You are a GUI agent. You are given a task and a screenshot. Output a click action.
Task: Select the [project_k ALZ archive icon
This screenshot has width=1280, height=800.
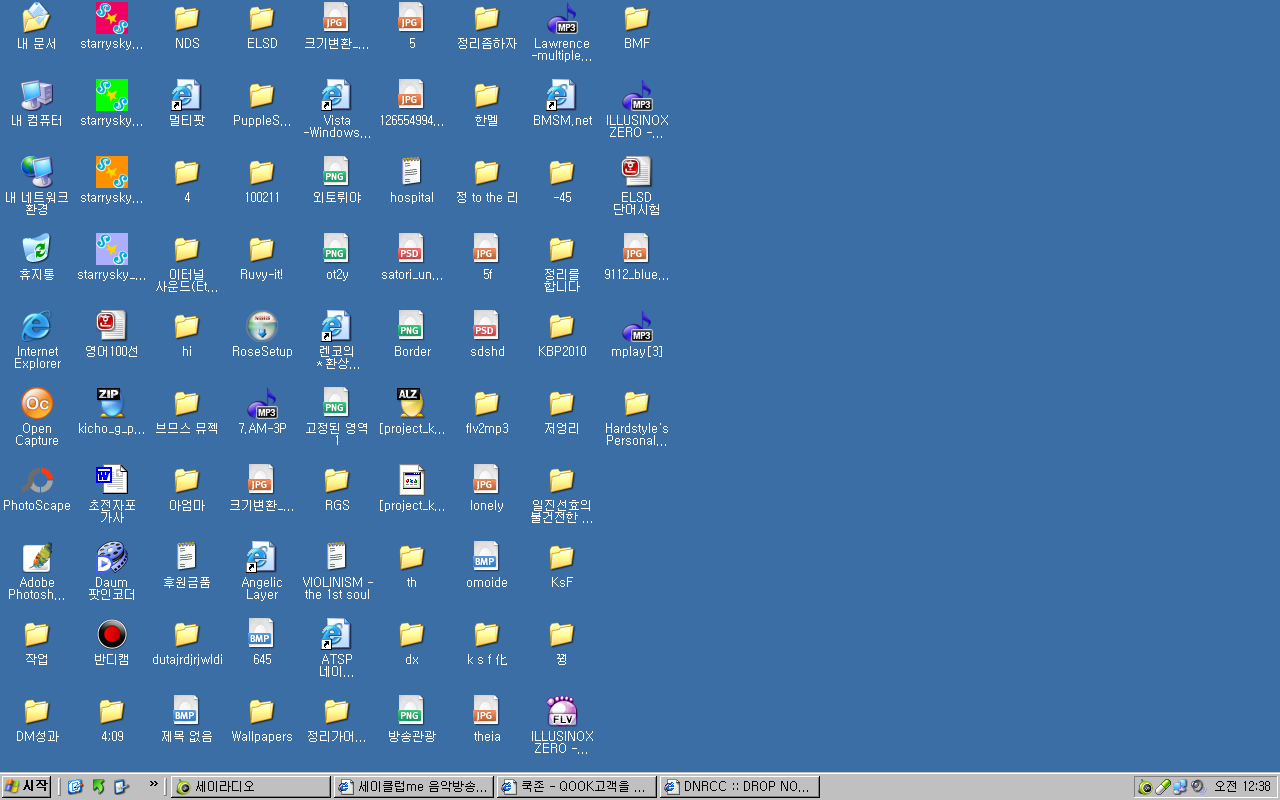point(412,404)
